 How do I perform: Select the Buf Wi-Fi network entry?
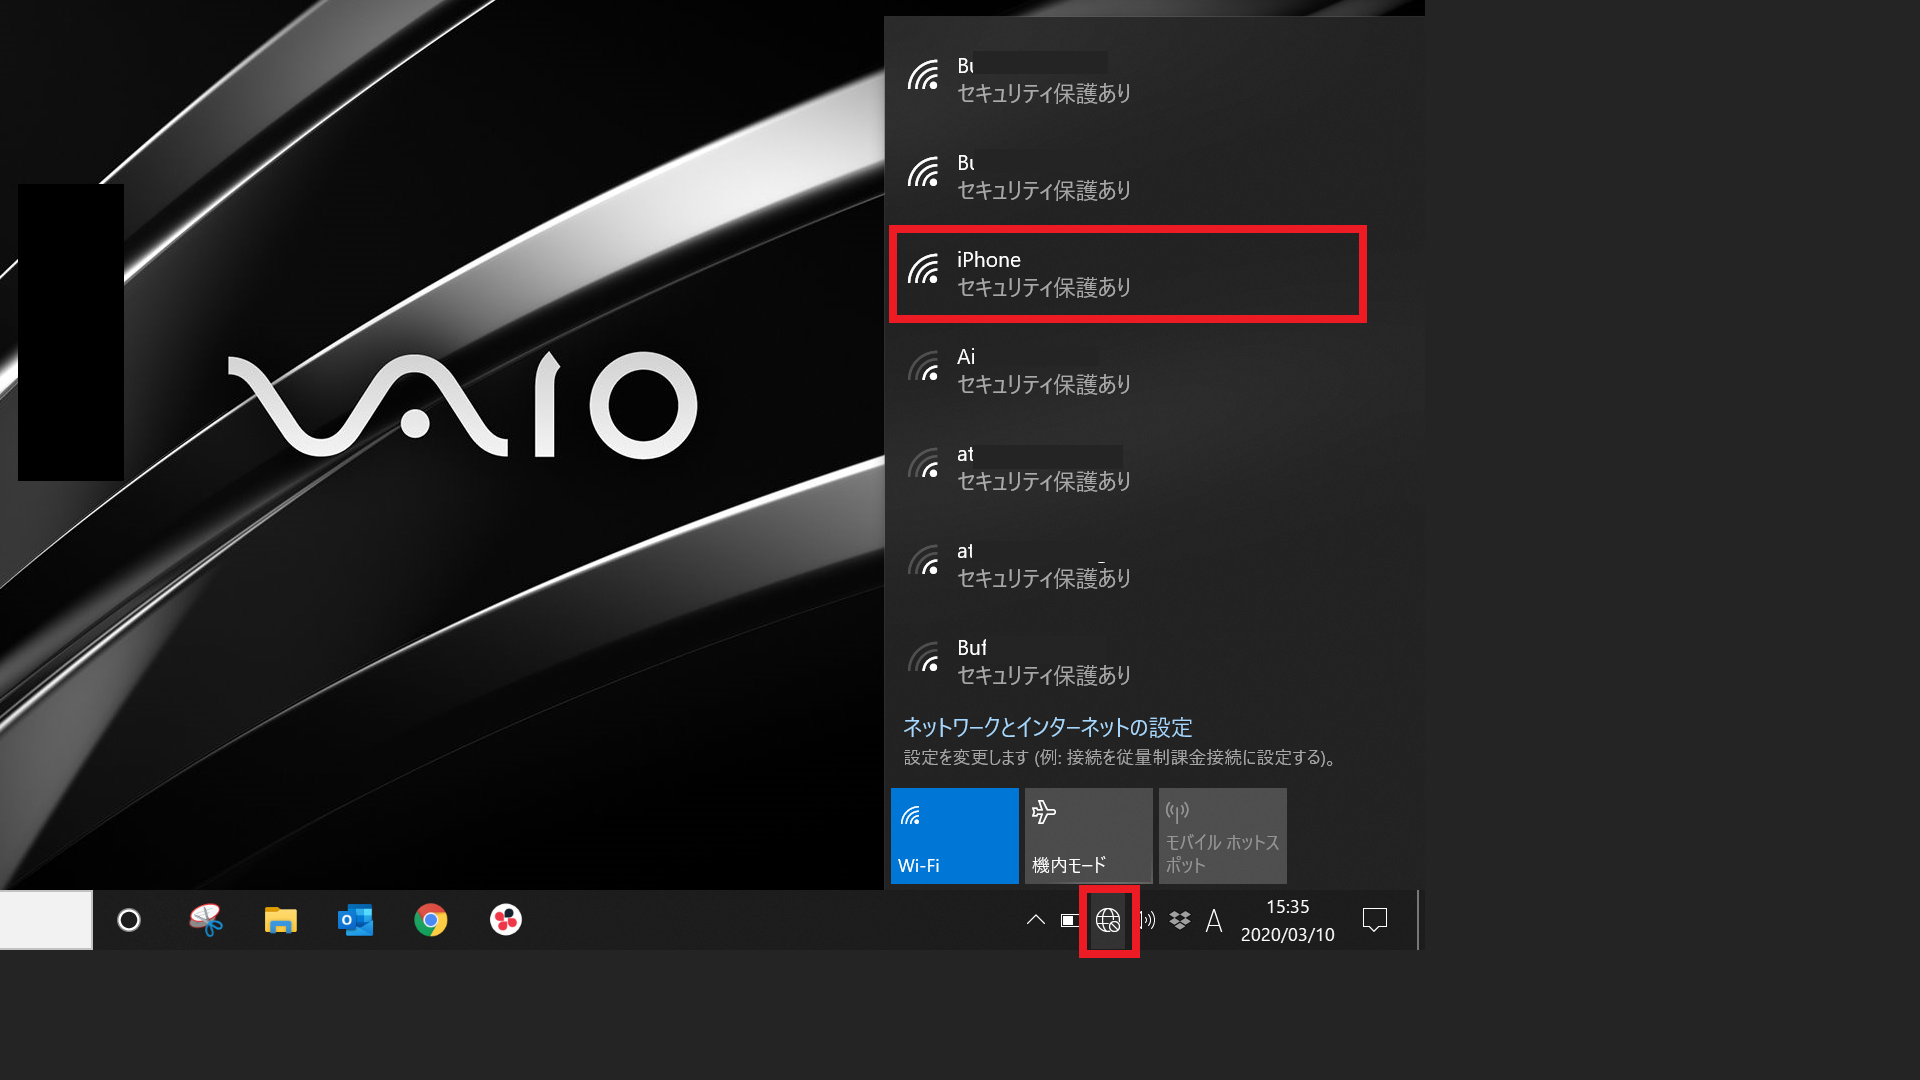point(1155,662)
